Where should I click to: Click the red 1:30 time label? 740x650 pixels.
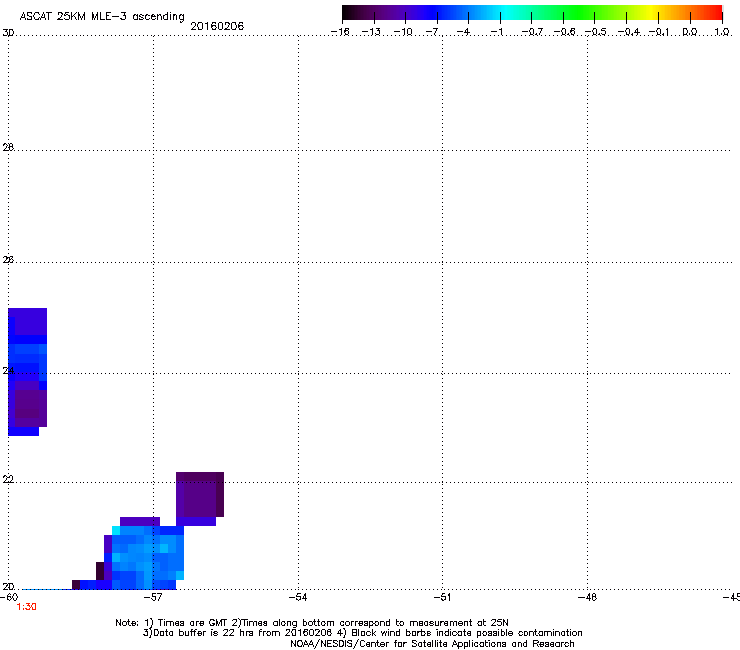[x=26, y=607]
